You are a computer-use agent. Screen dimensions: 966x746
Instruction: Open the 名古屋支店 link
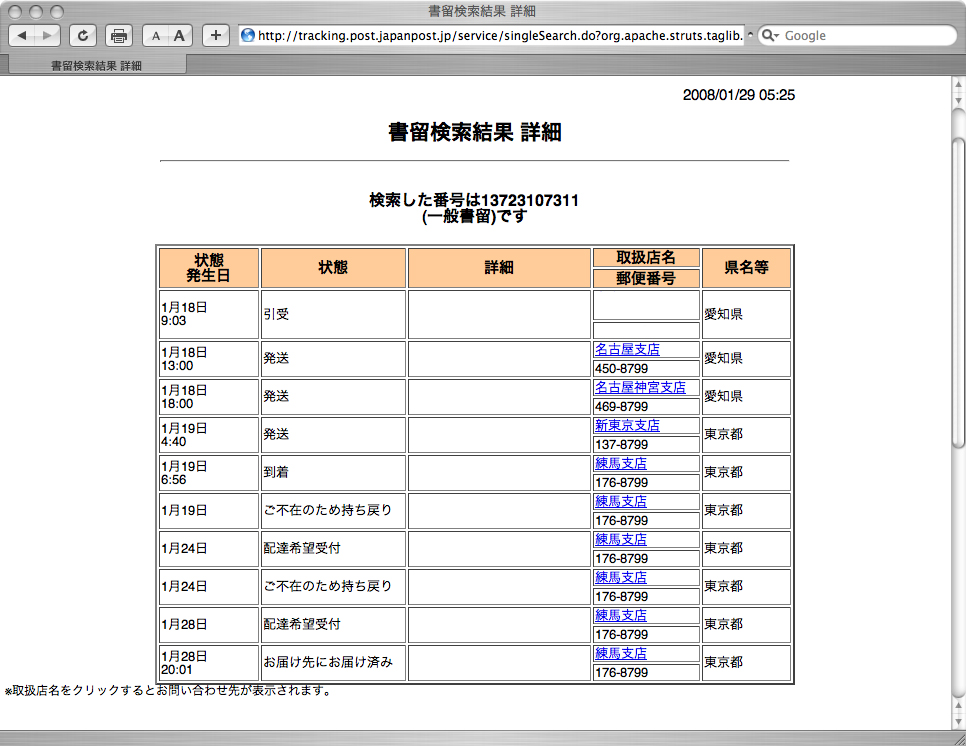(627, 350)
